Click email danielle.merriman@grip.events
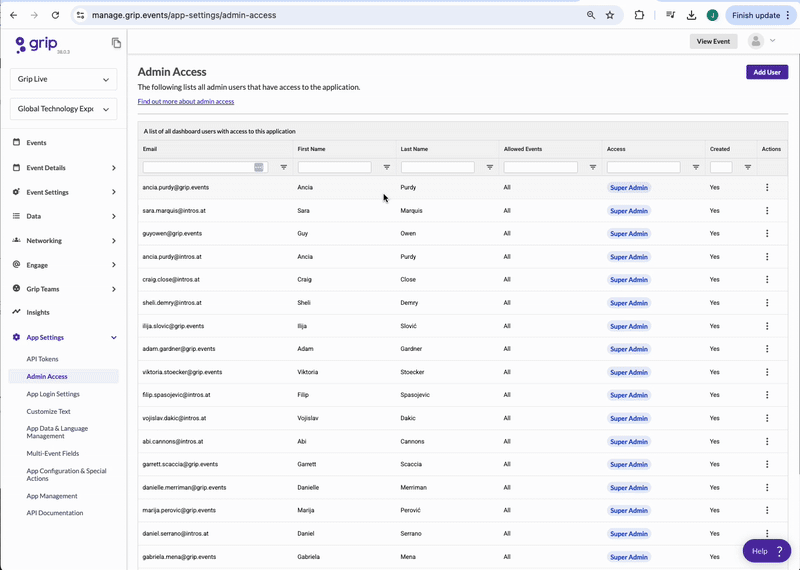The width and height of the screenshot is (800, 570). (x=184, y=487)
